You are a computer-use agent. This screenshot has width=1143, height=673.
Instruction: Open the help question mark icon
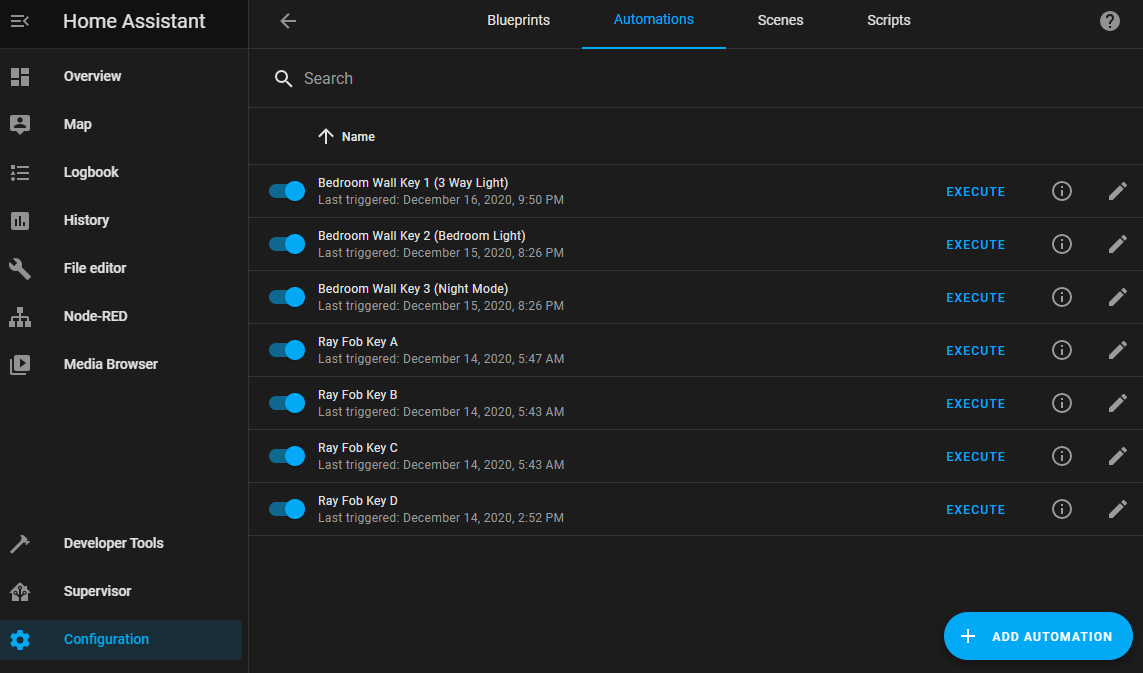point(1109,21)
